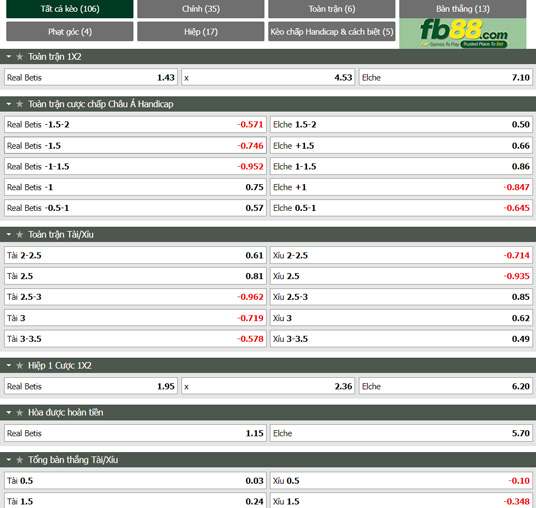
Task: Choose Real Betis -1.5-2 handicap -0.571
Action: (135, 124)
